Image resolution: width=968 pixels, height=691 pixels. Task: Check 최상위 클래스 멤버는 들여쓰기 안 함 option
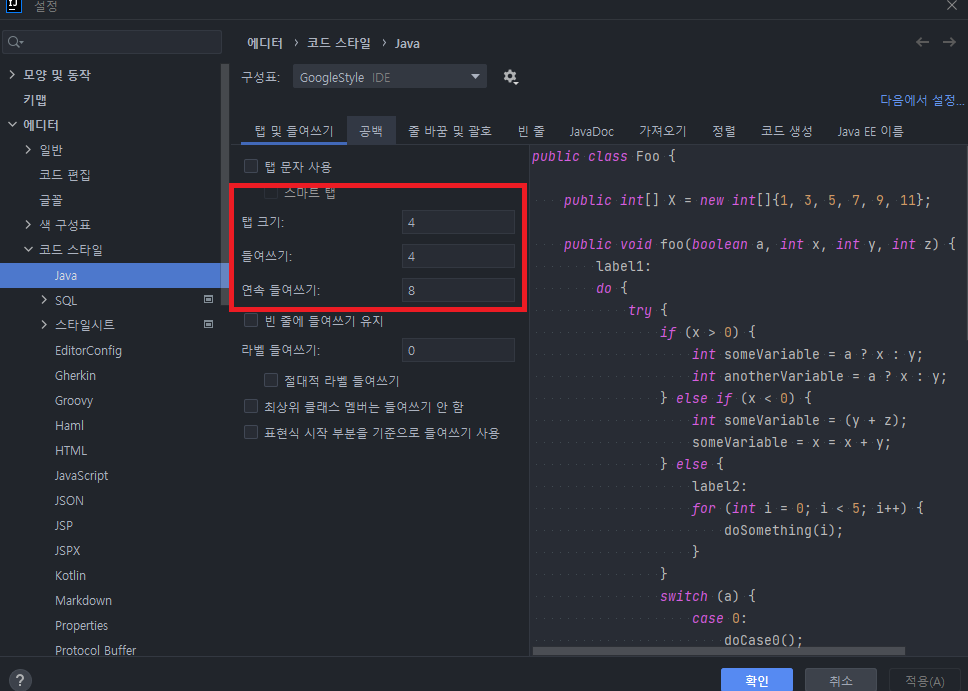point(250,406)
